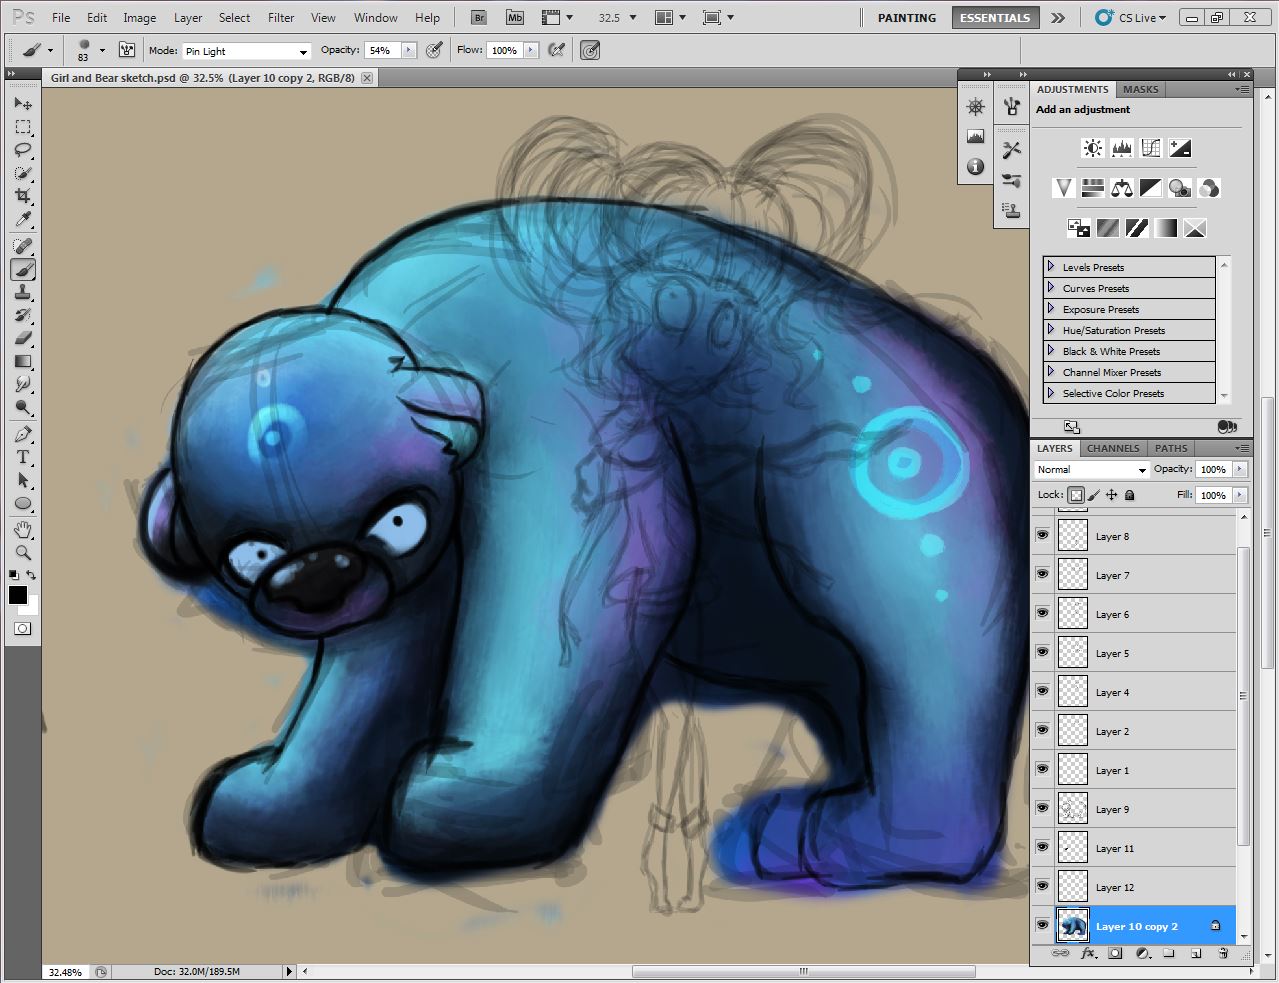Switch to the Painting workspace
The image size is (1279, 983).
907,18
